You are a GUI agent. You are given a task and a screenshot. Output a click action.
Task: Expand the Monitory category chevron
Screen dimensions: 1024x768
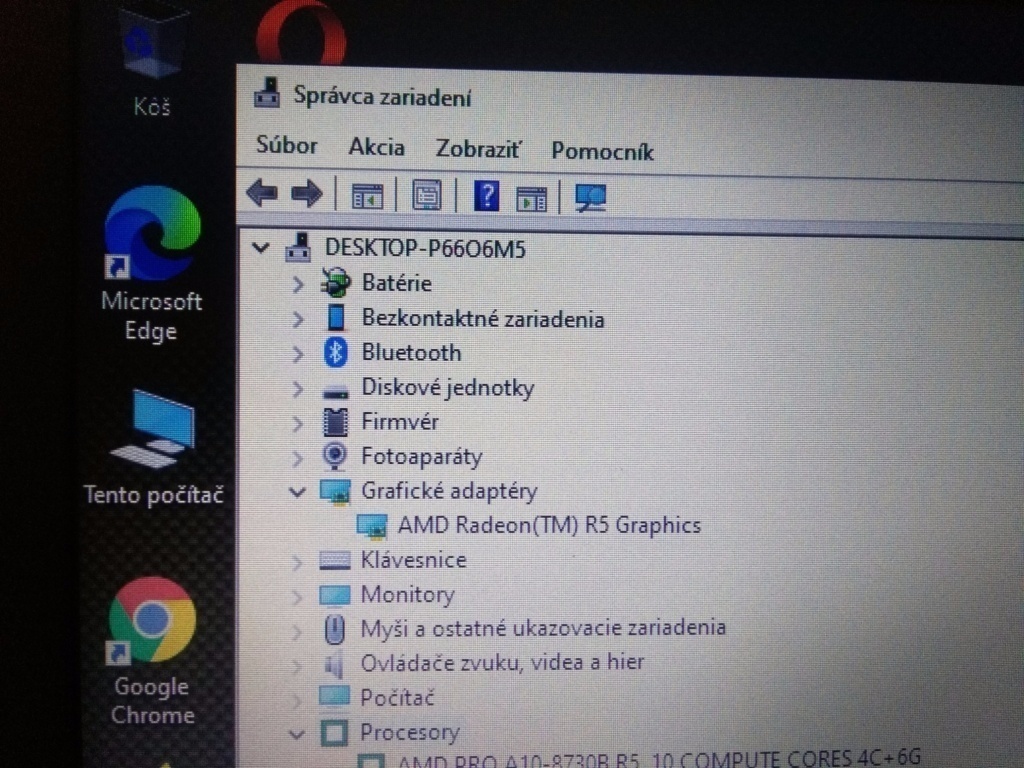tap(296, 595)
